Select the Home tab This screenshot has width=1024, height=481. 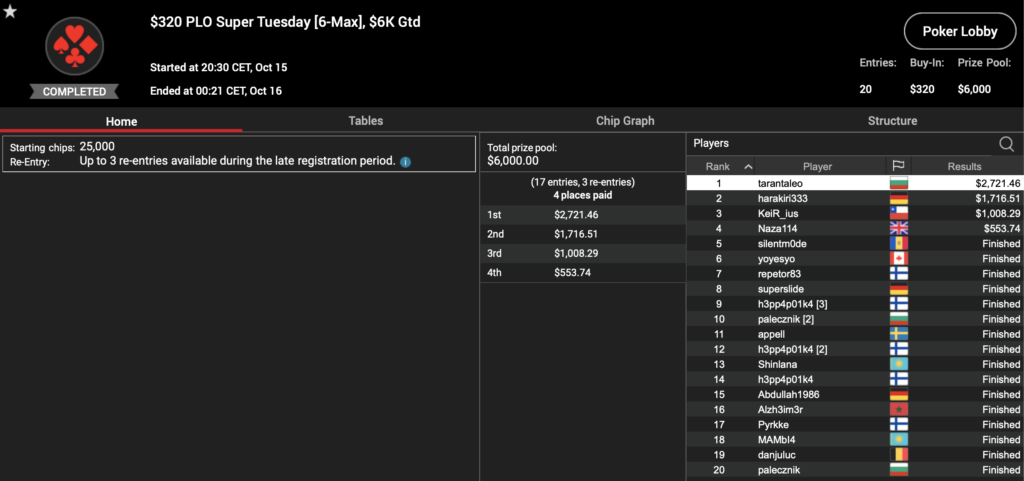(x=121, y=121)
